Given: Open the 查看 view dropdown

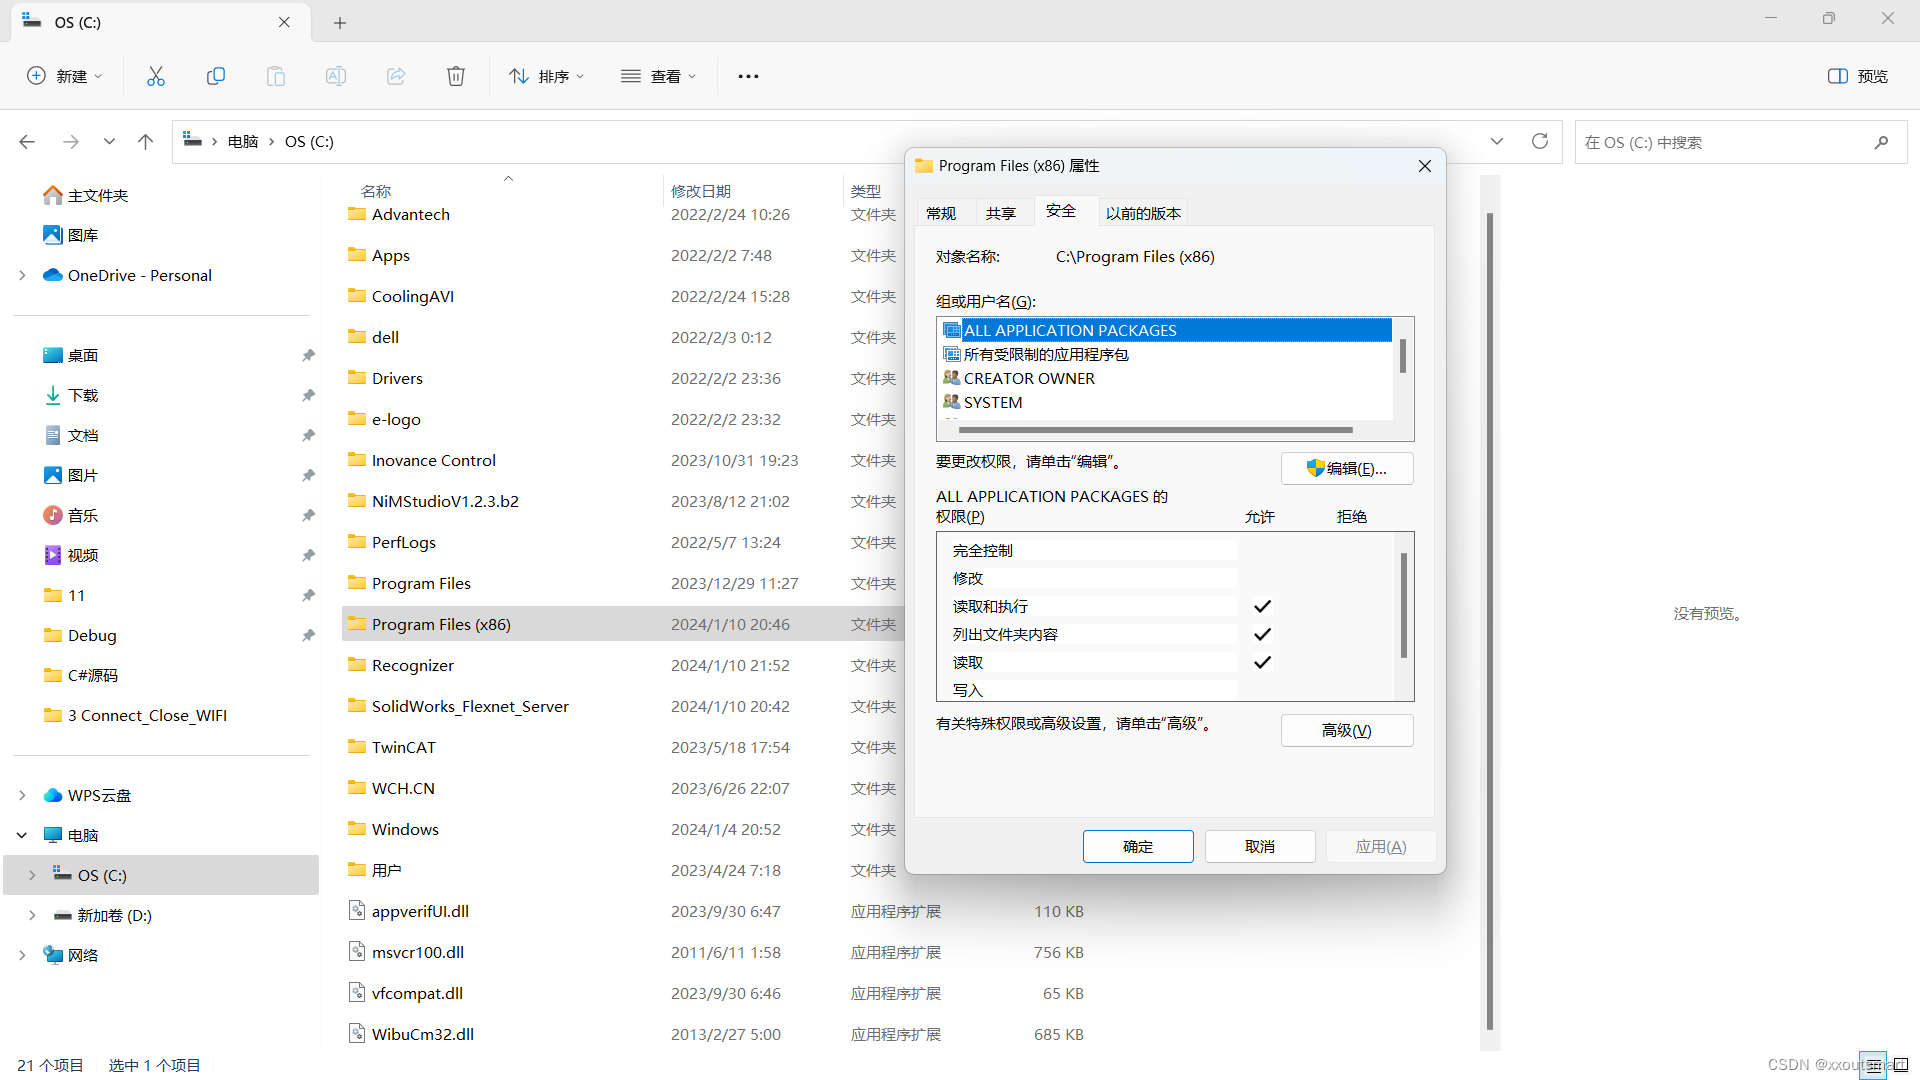Looking at the screenshot, I should pyautogui.click(x=658, y=76).
